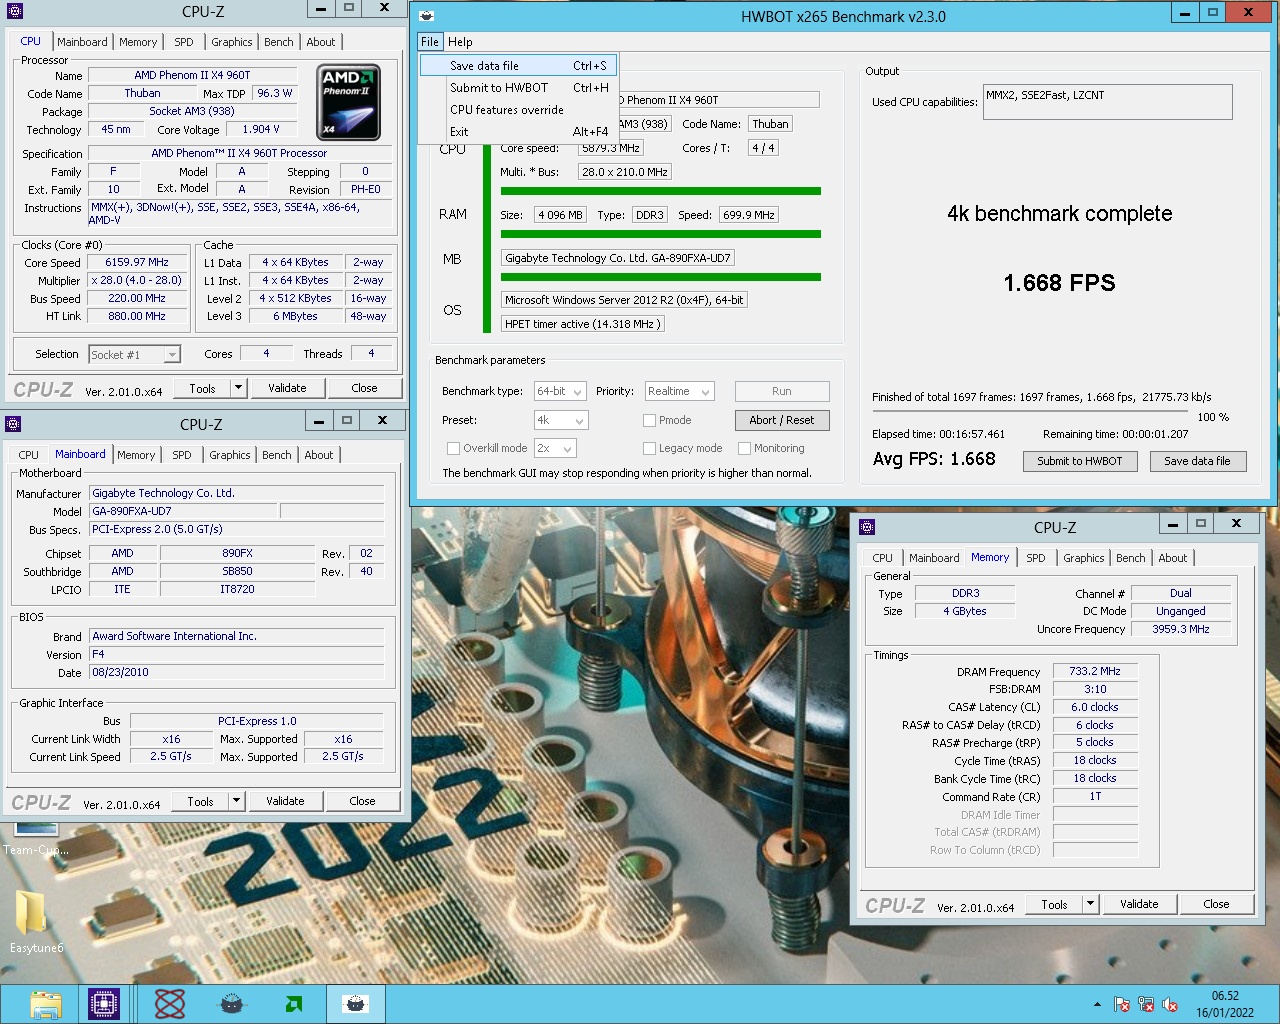Toggle the Overkill mode checkbox

[x=453, y=448]
